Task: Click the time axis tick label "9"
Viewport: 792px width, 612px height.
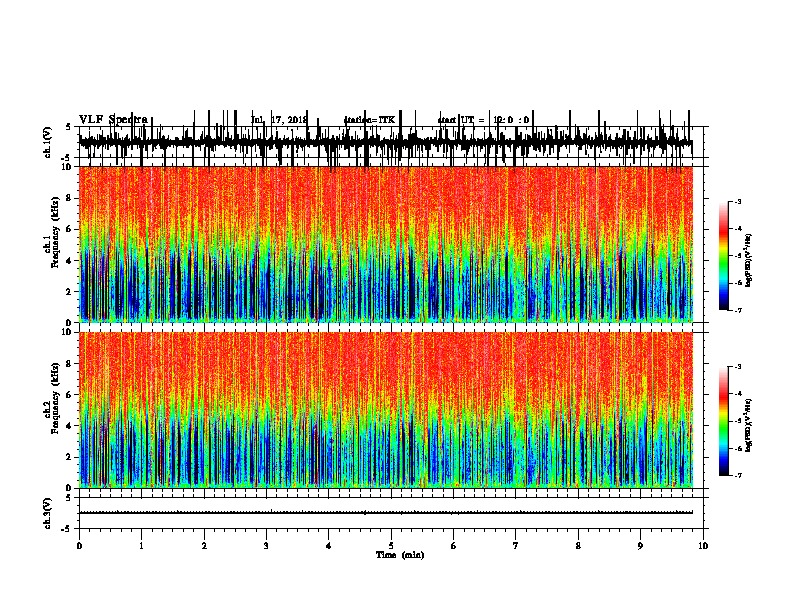Action: [x=640, y=546]
